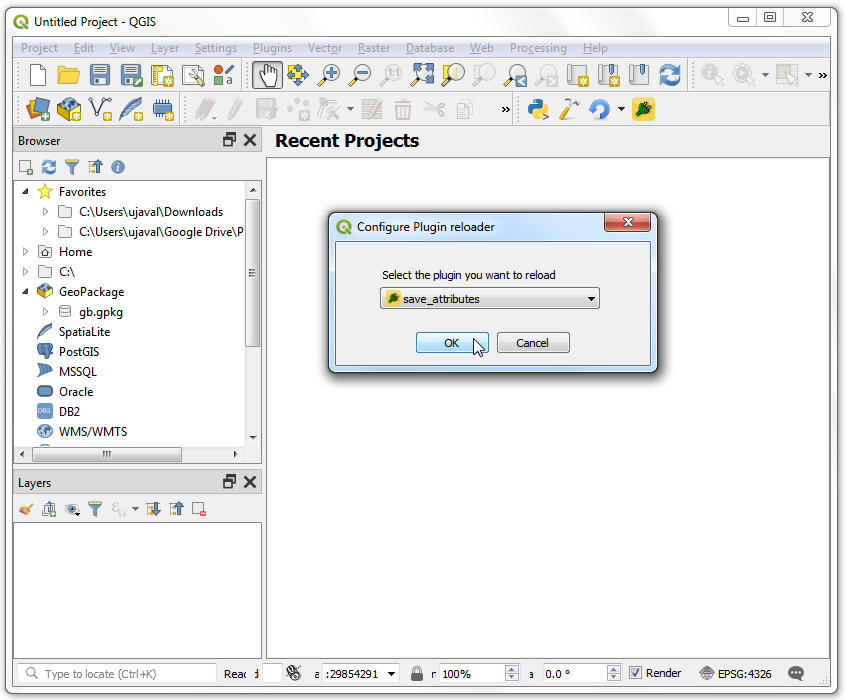
Task: Expand the Home tree node
Action: [26, 252]
